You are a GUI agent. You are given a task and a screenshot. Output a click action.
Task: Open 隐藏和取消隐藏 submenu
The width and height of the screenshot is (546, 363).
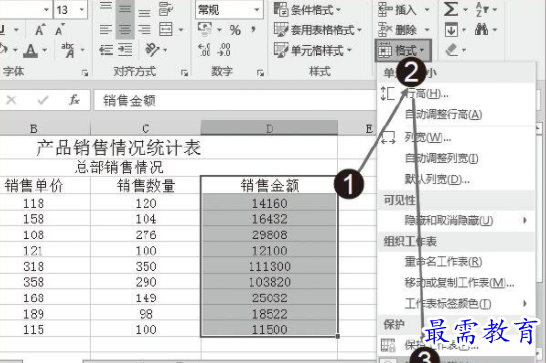point(456,220)
